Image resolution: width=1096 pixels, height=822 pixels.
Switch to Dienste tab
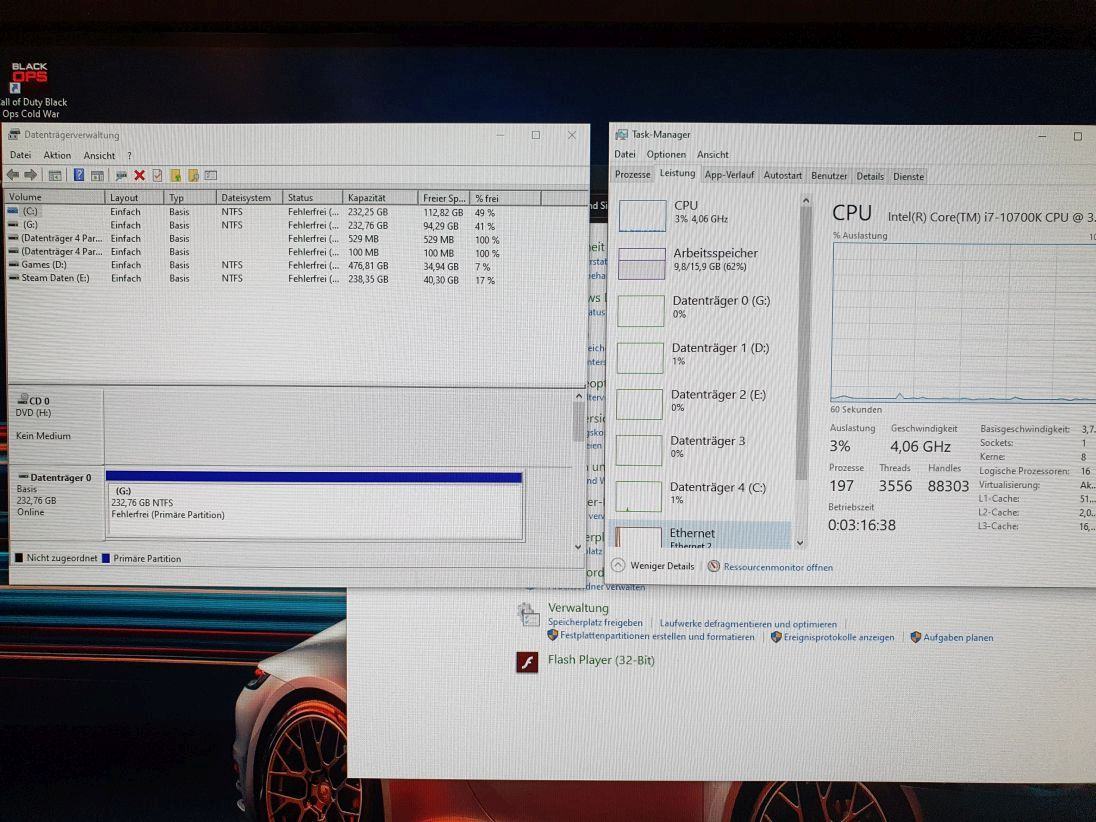point(909,177)
